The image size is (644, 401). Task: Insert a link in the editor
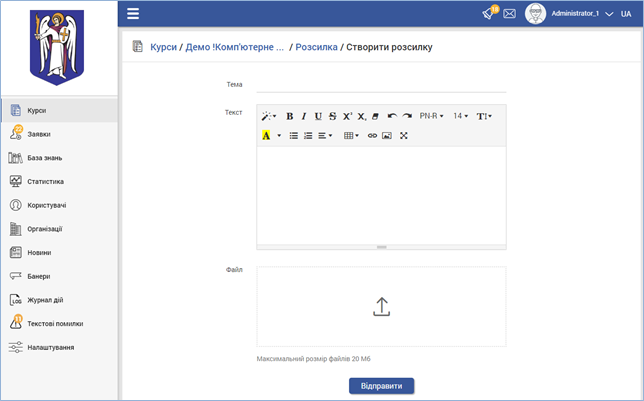click(373, 135)
